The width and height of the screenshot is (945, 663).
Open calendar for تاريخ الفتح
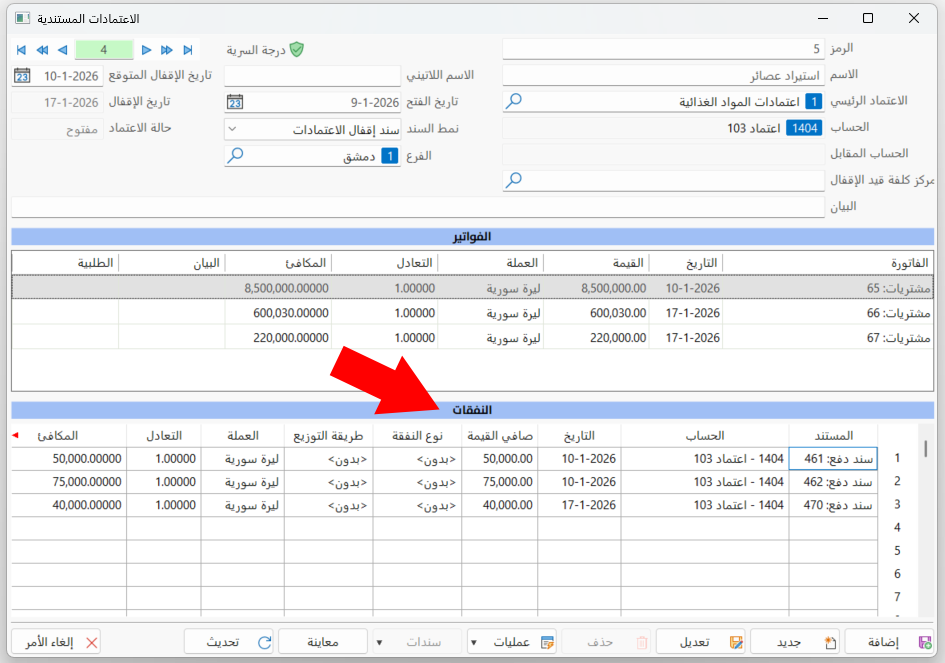pyautogui.click(x=235, y=102)
